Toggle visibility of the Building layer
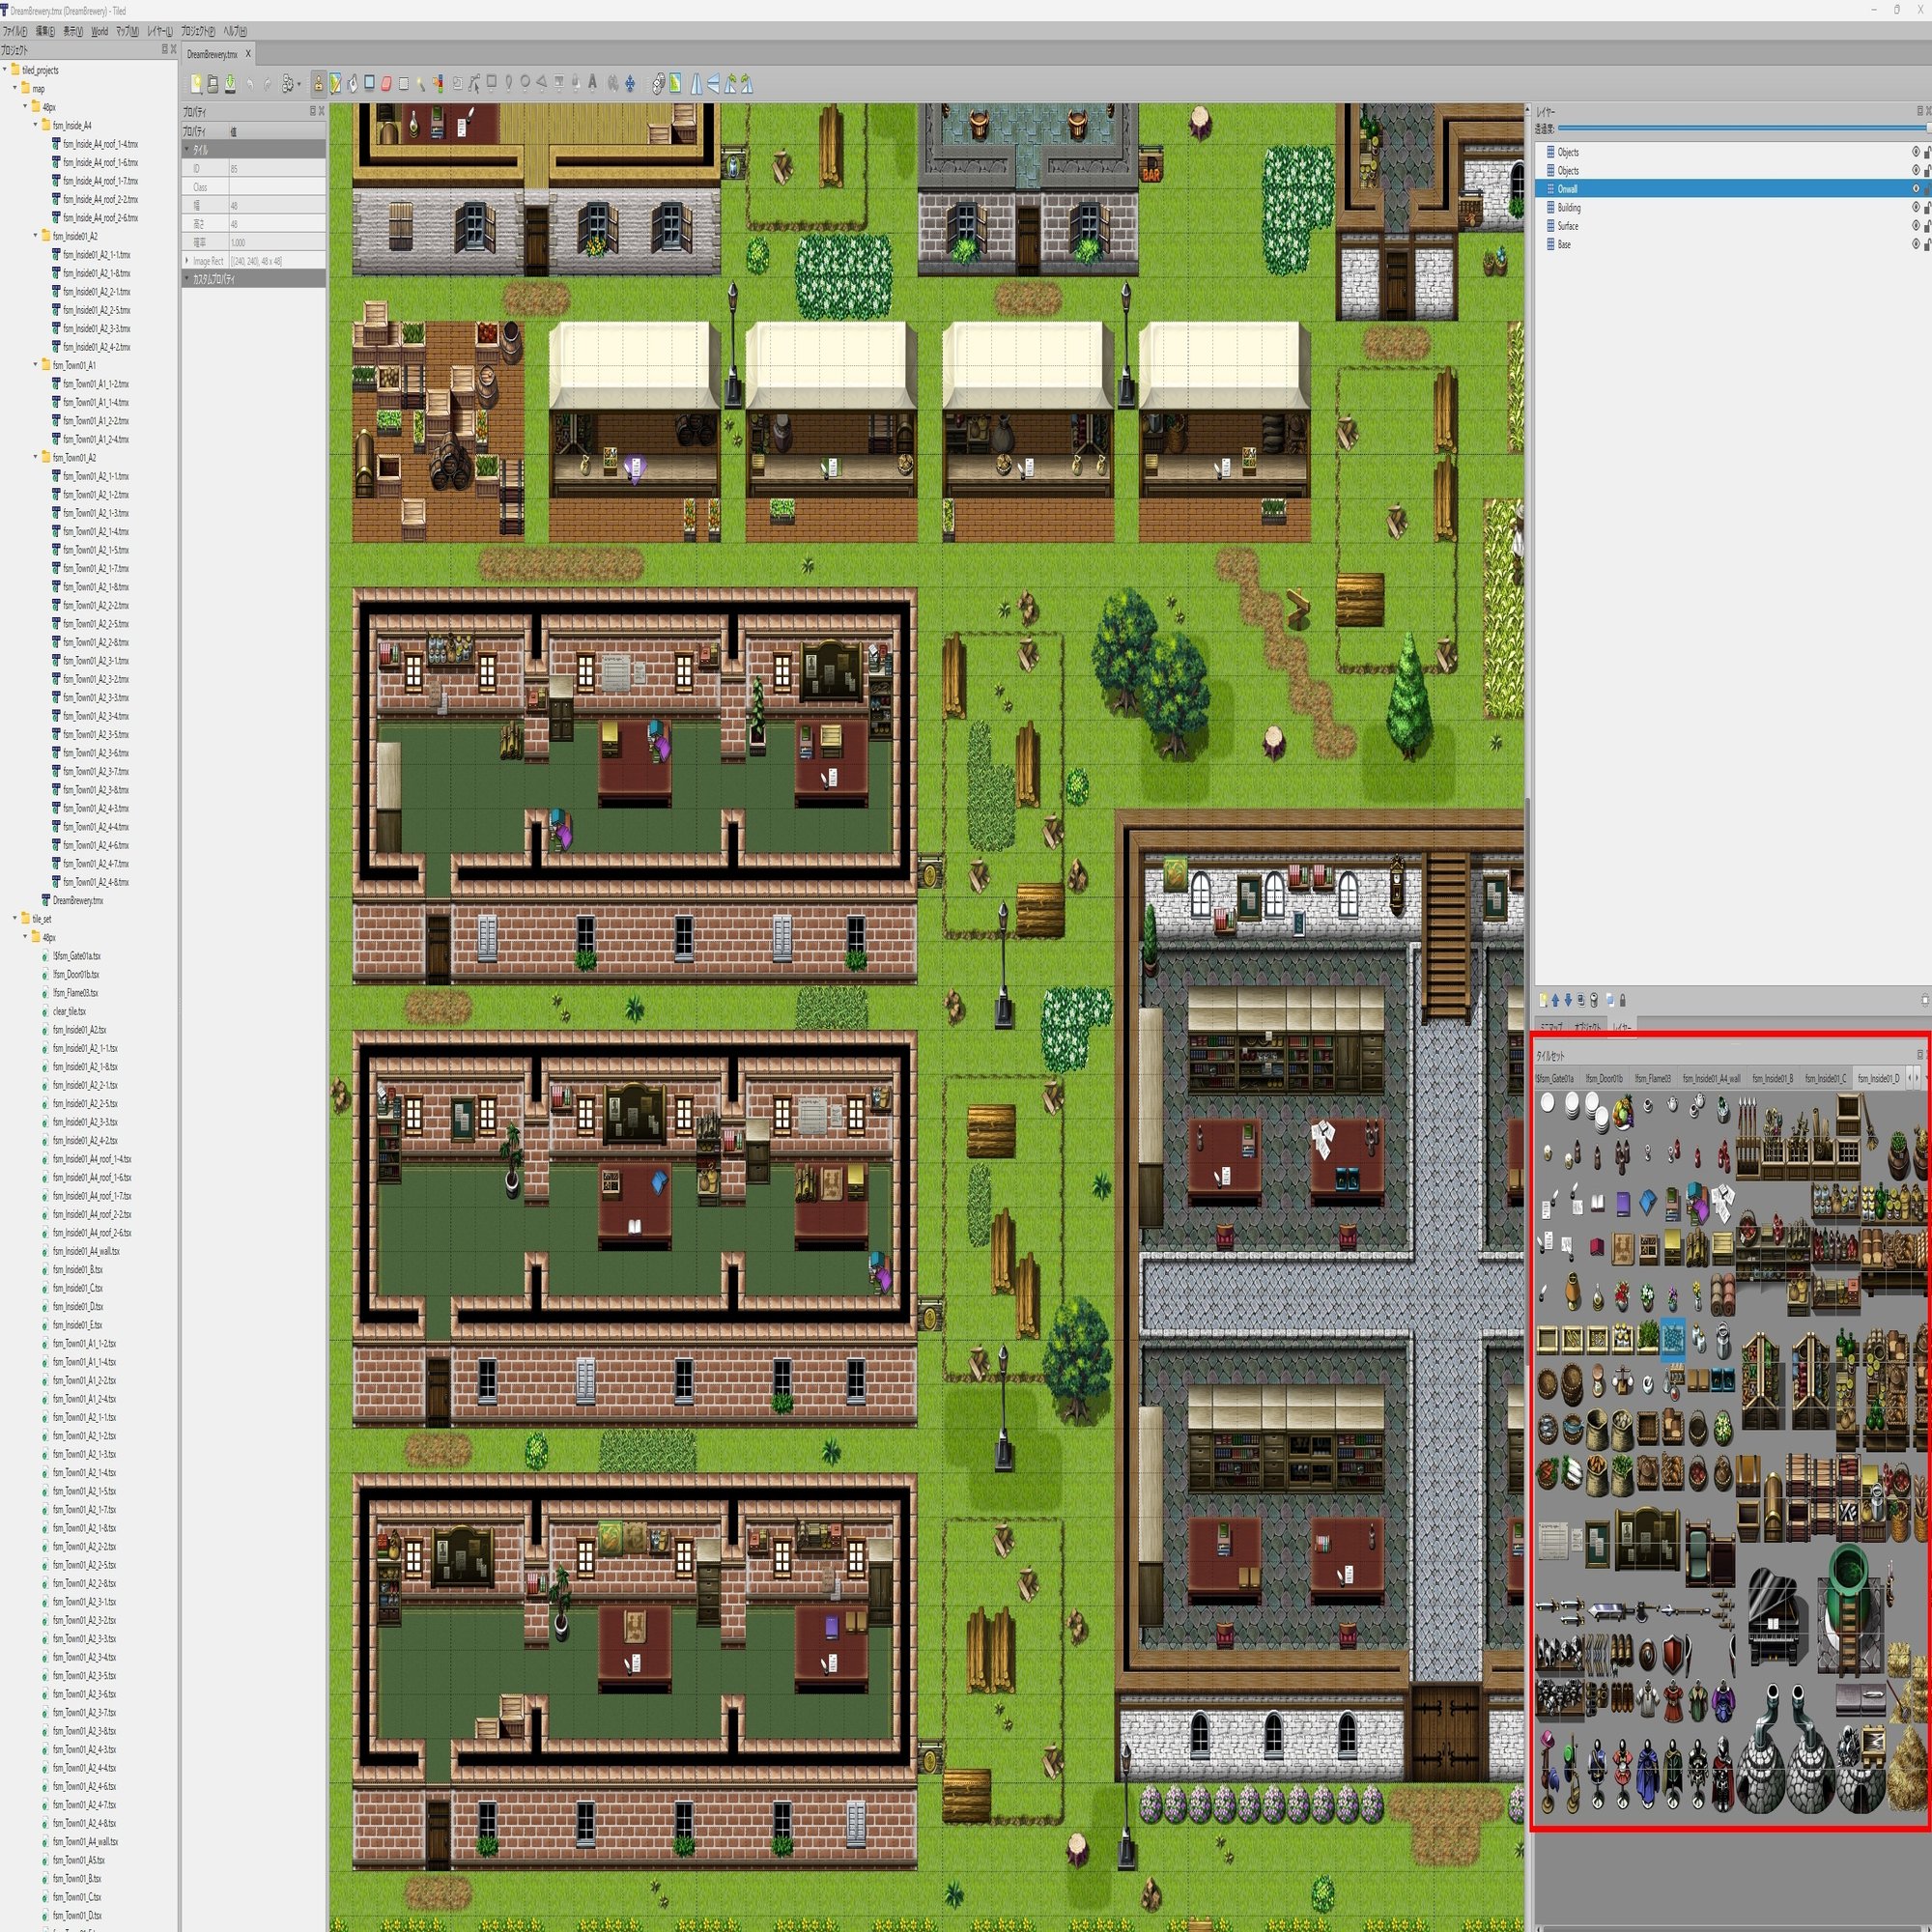 [x=1916, y=208]
